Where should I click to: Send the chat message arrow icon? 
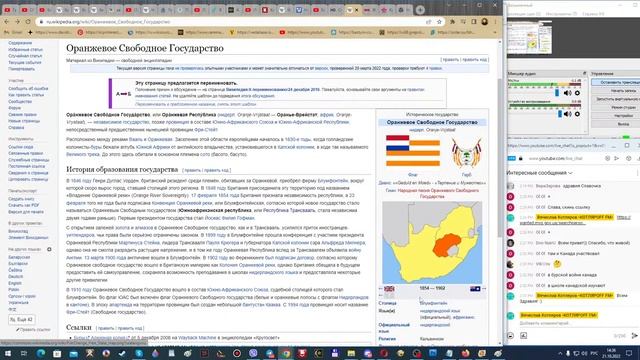tap(634, 336)
